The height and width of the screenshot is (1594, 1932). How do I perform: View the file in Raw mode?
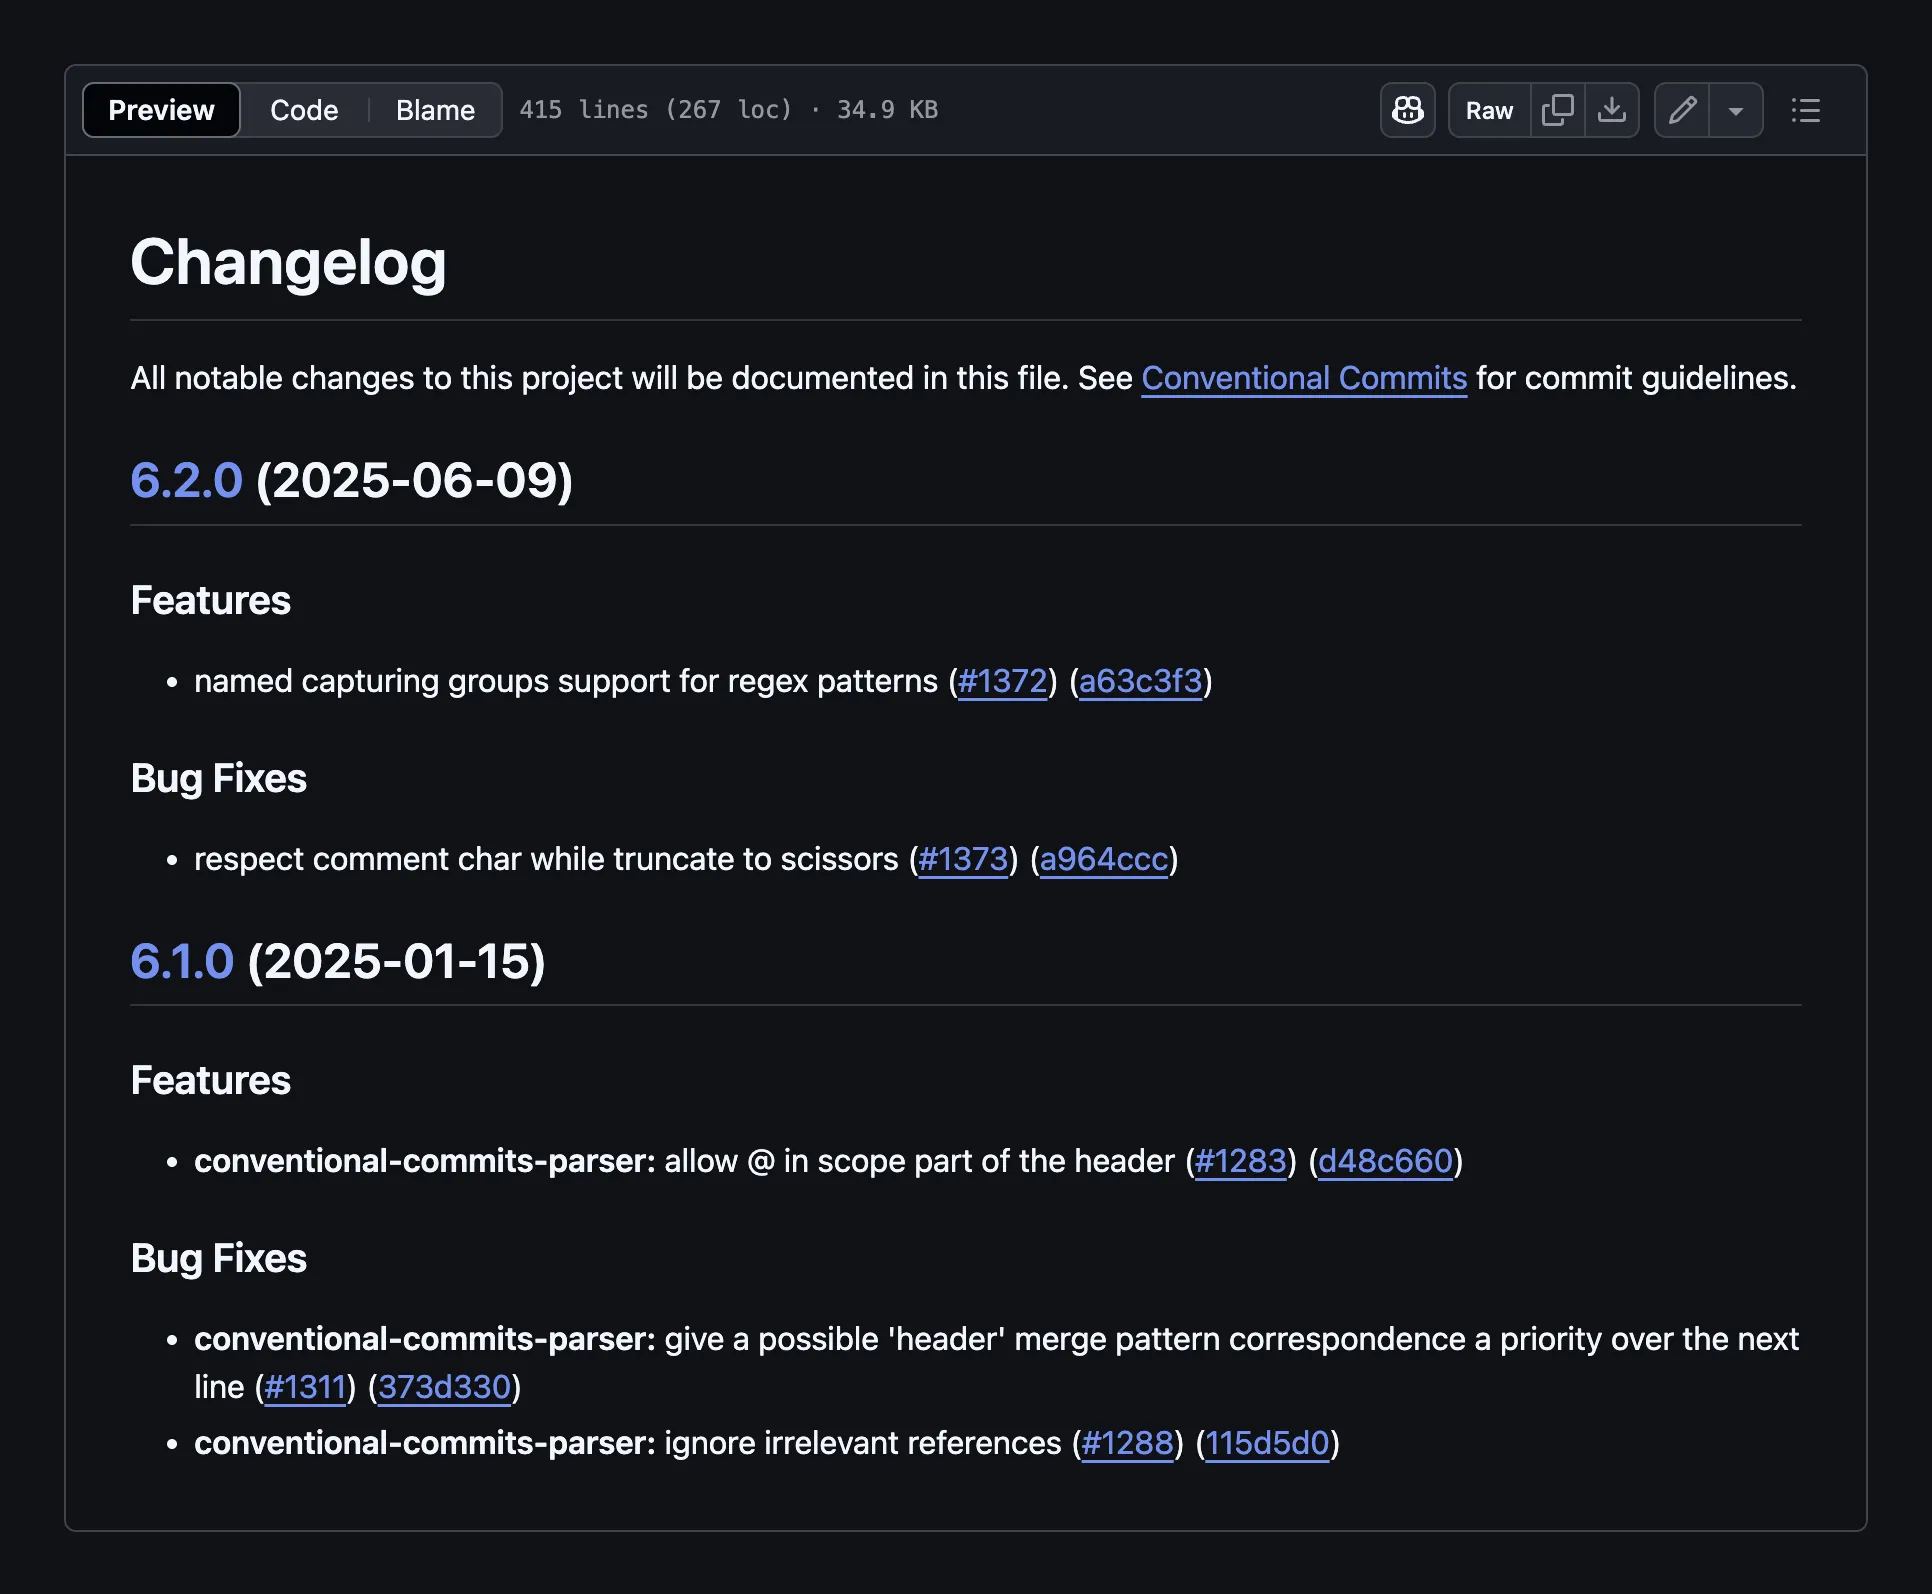point(1488,110)
